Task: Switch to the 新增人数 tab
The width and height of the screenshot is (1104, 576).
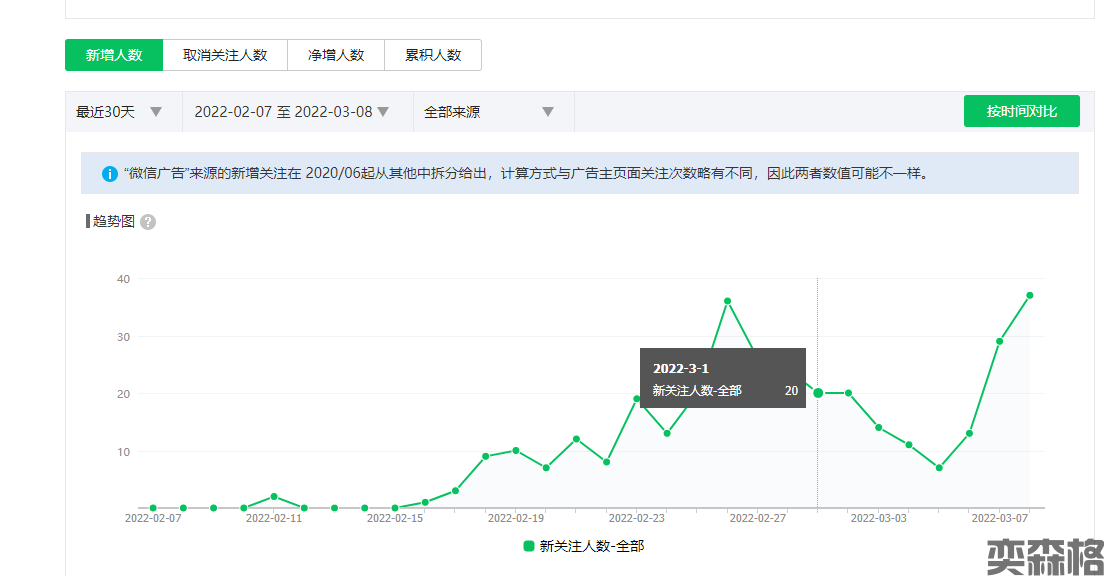Action: coord(114,55)
